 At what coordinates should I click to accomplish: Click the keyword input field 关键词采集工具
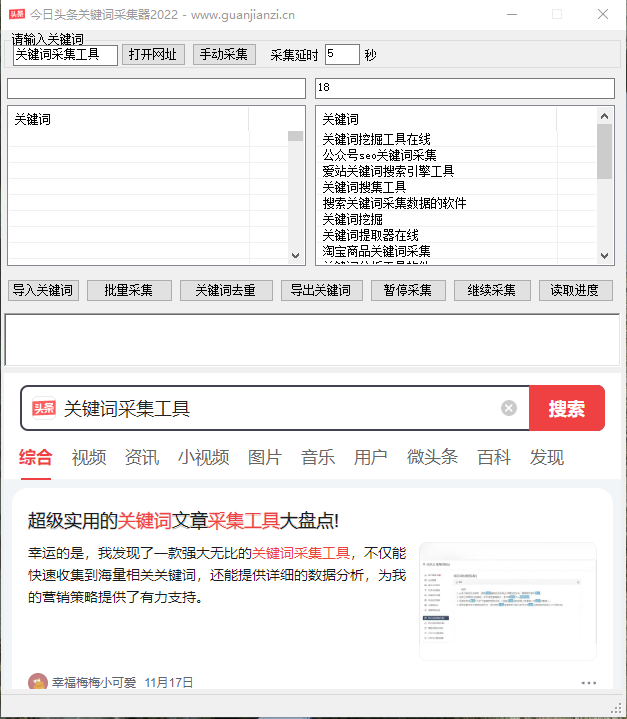coord(65,55)
